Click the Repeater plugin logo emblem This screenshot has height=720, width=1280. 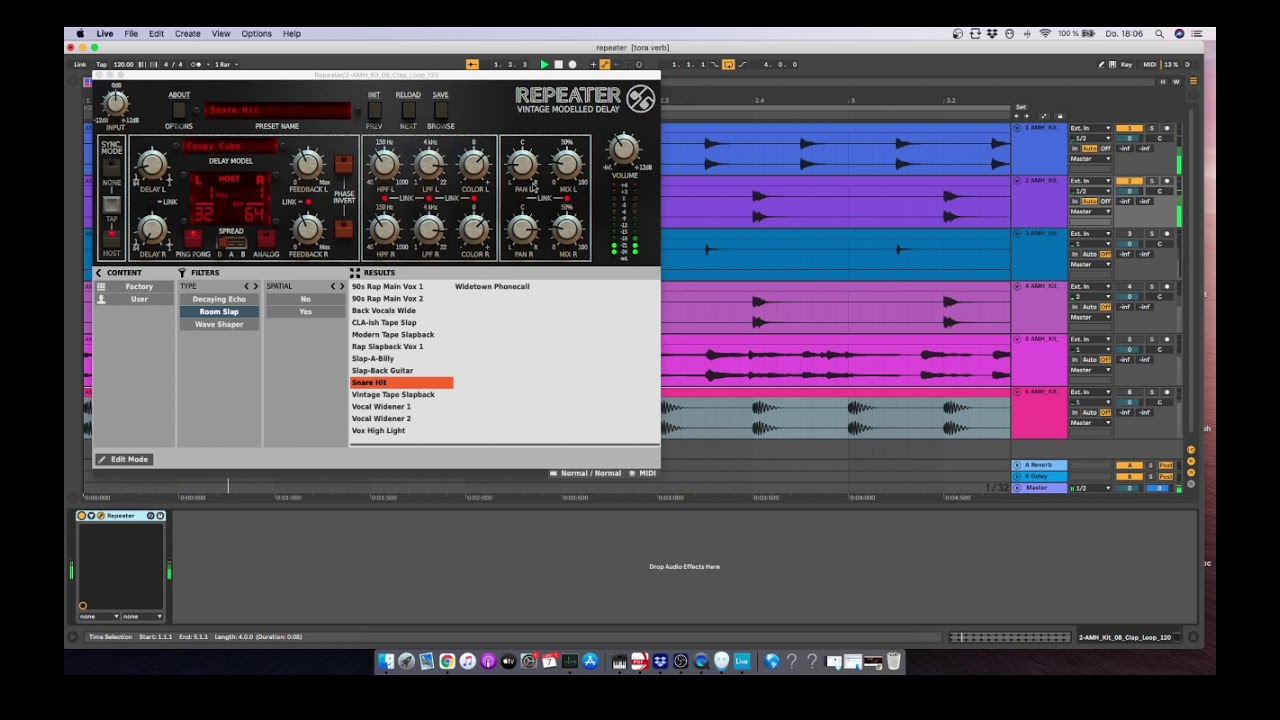click(x=640, y=98)
